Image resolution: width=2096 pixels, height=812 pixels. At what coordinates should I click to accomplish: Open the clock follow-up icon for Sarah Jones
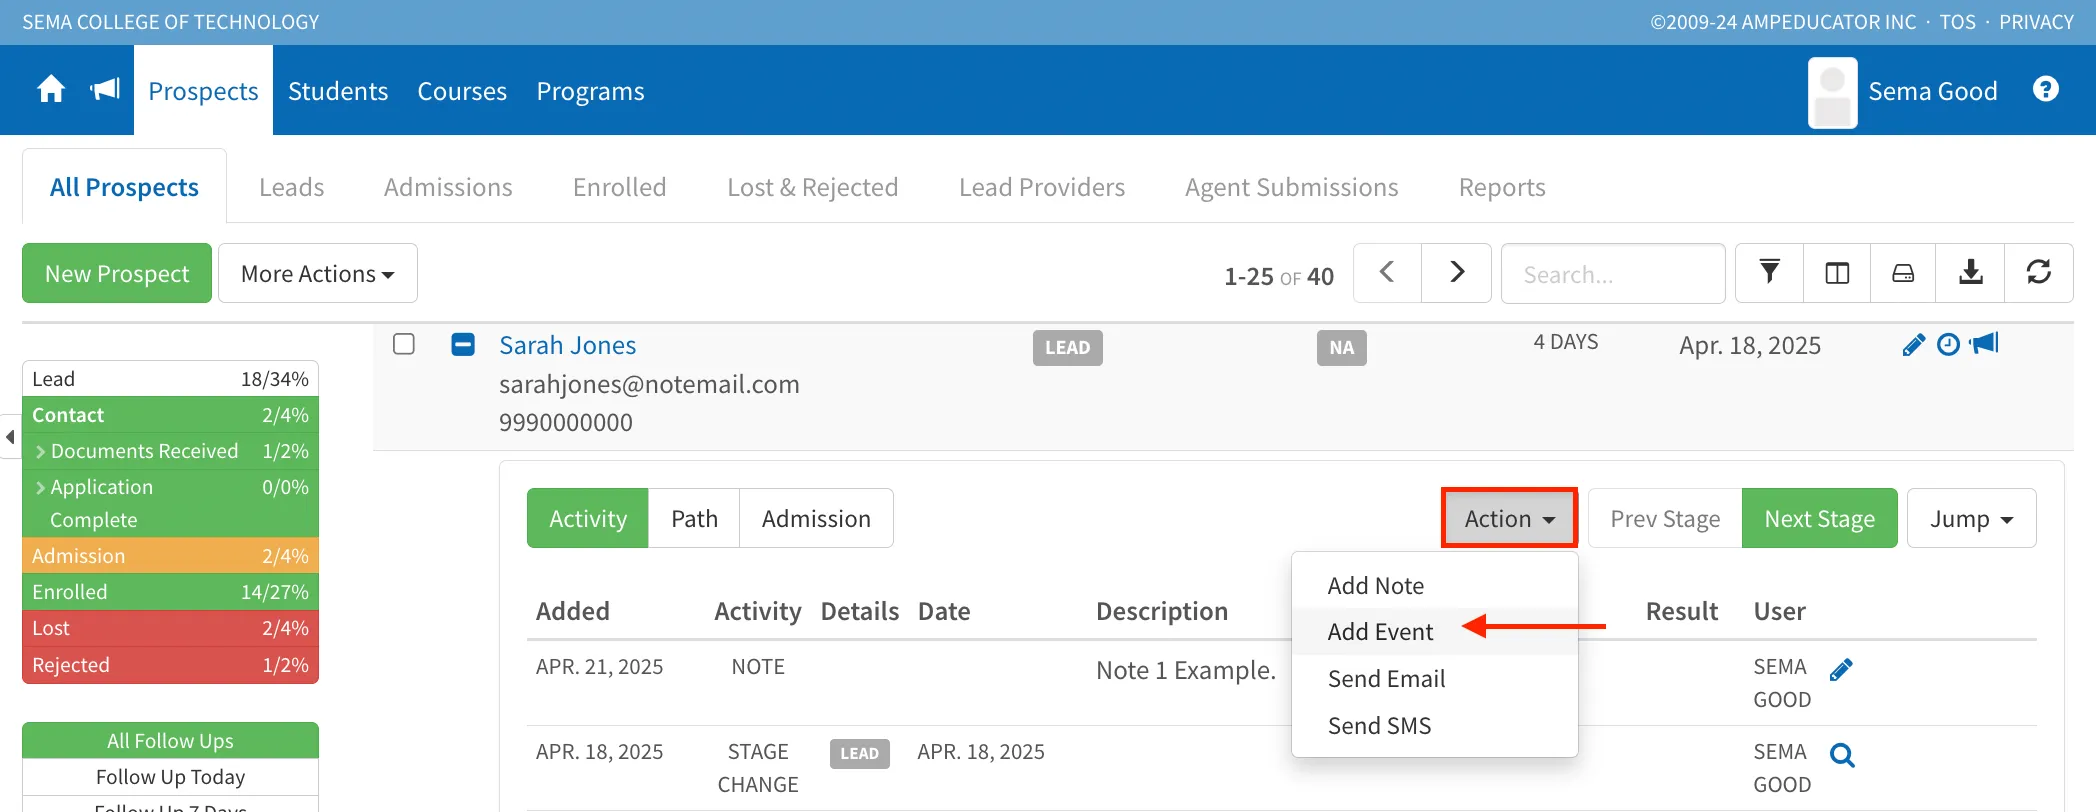1948,345
